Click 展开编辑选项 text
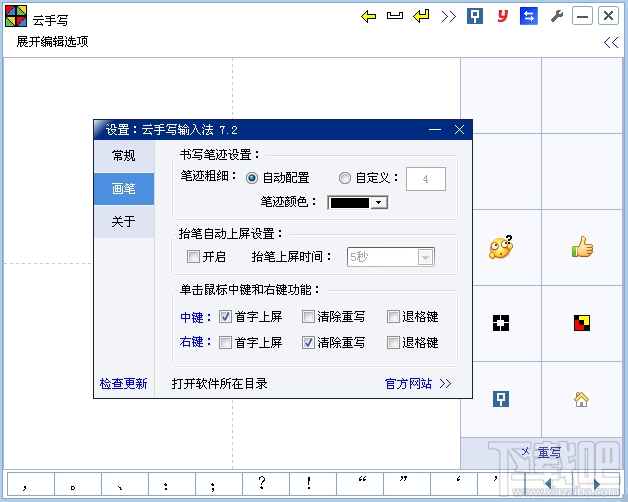628x502 pixels. click(52, 42)
